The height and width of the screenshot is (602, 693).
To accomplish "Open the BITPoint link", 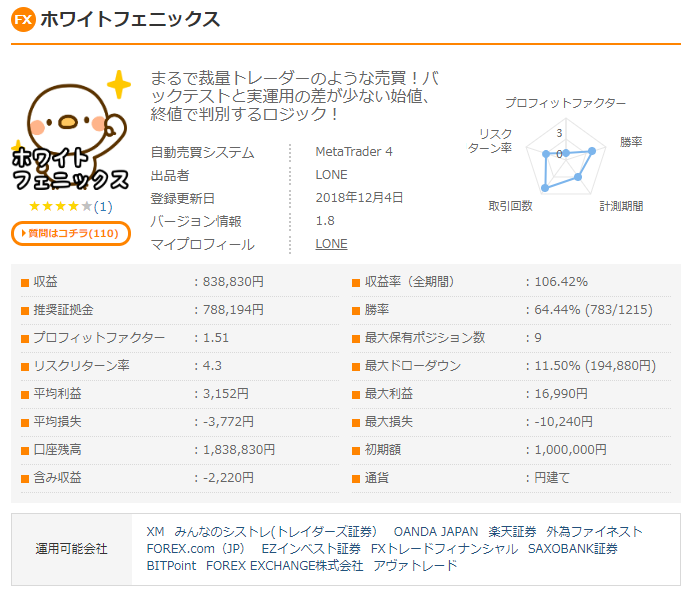I will (171, 566).
